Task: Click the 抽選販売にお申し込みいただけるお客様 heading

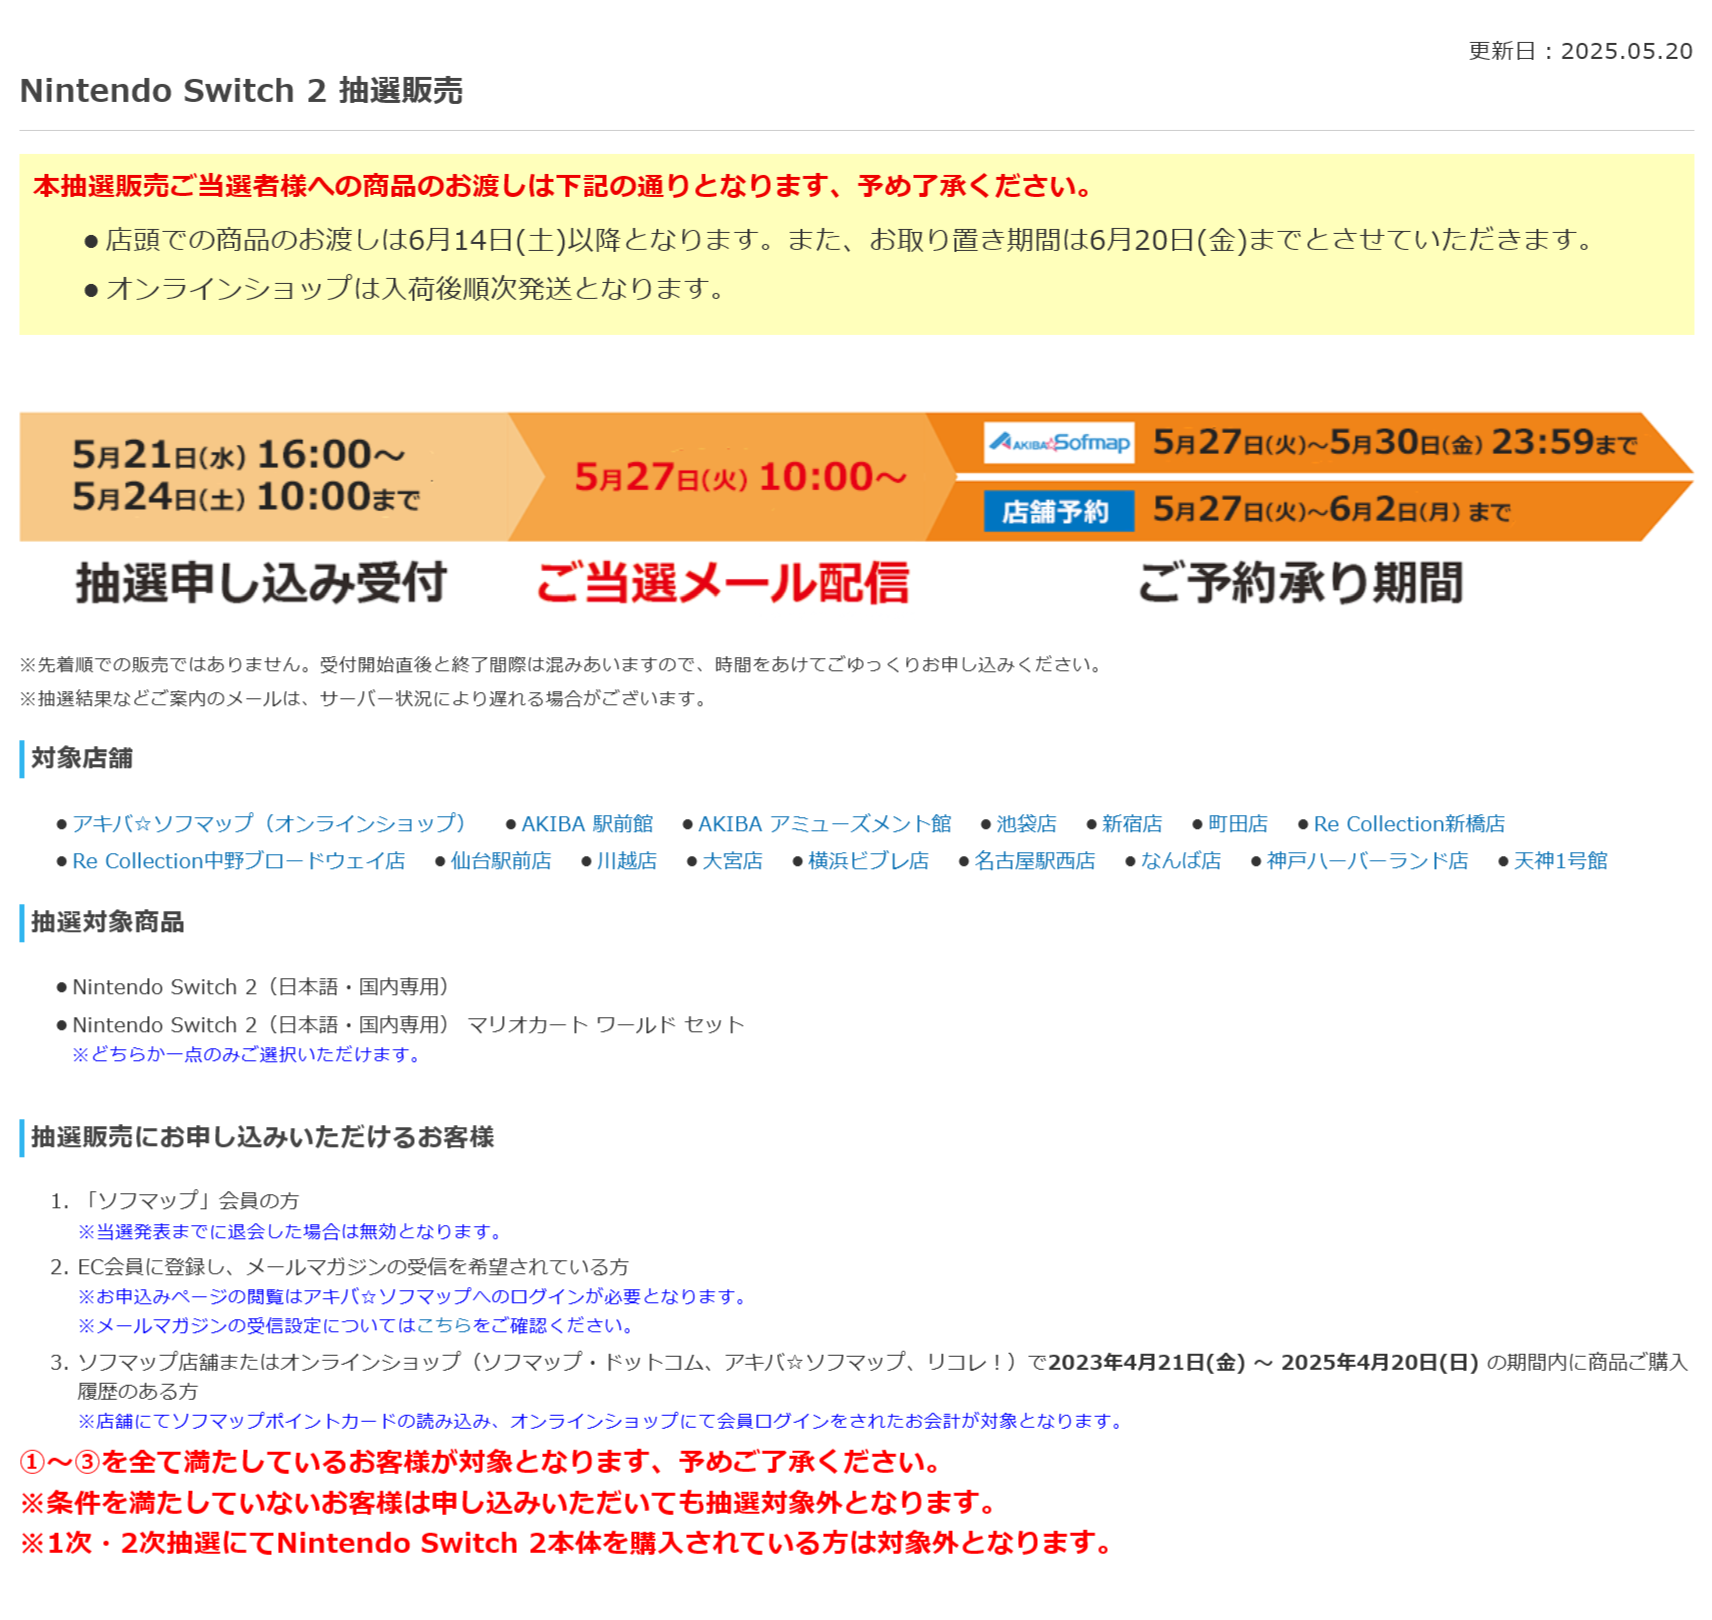Action: (x=263, y=1137)
